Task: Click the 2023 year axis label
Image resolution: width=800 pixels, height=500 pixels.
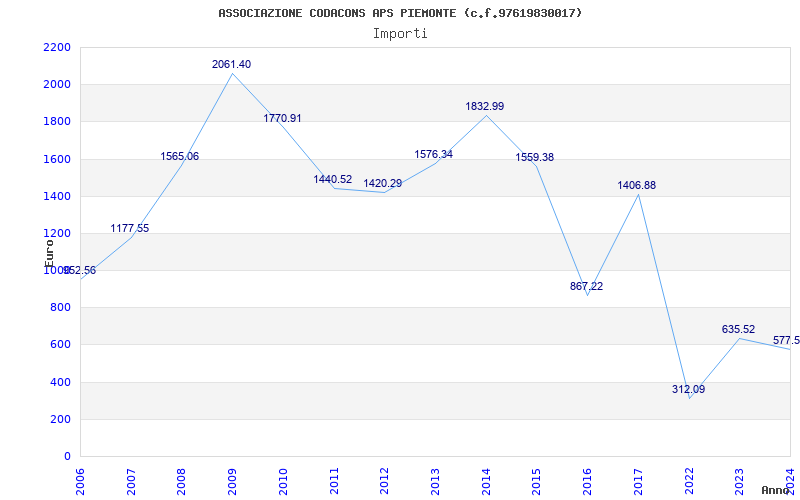Action: pos(739,482)
